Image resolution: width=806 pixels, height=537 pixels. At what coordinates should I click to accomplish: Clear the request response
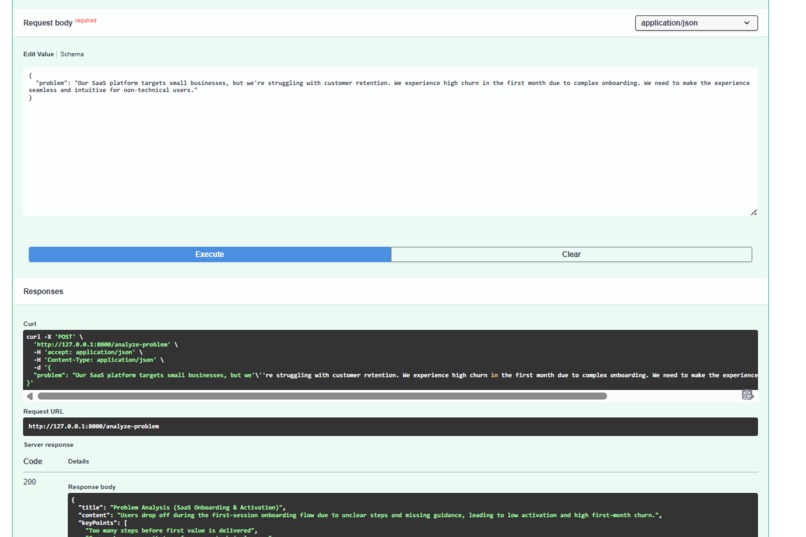[x=571, y=254]
